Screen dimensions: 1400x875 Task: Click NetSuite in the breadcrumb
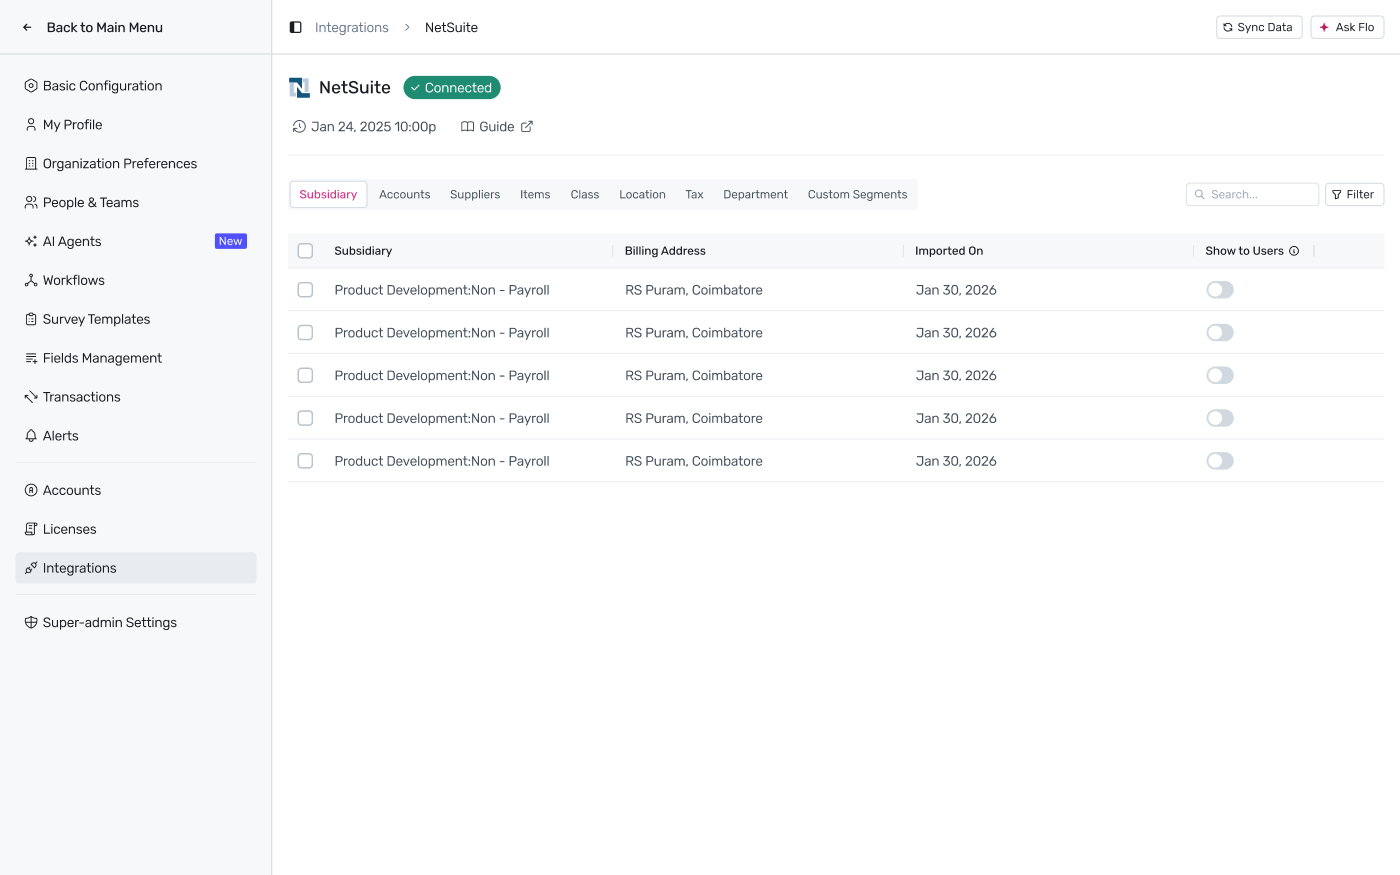[451, 27]
